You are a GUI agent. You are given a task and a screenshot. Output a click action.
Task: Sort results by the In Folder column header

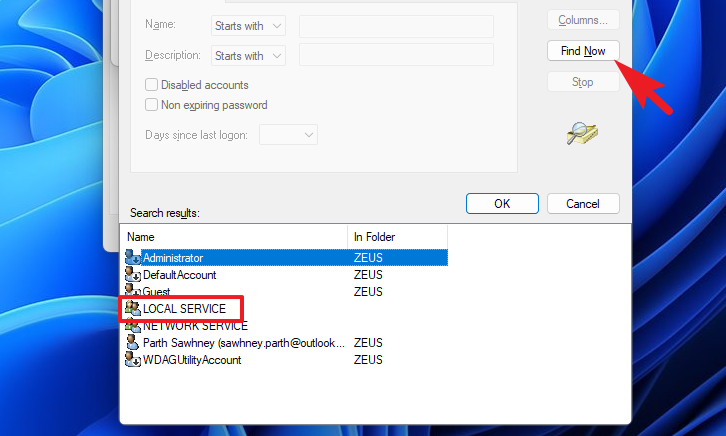pos(397,237)
